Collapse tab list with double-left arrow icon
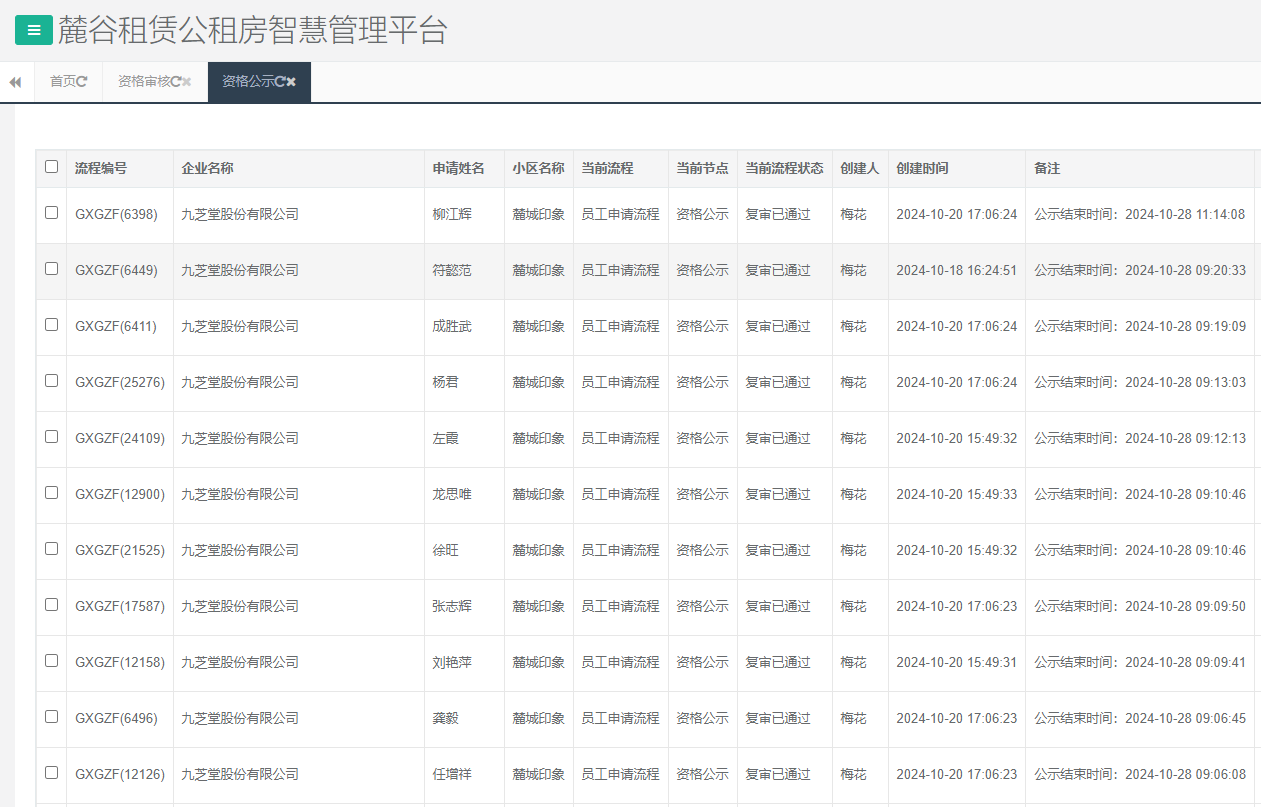 point(14,82)
